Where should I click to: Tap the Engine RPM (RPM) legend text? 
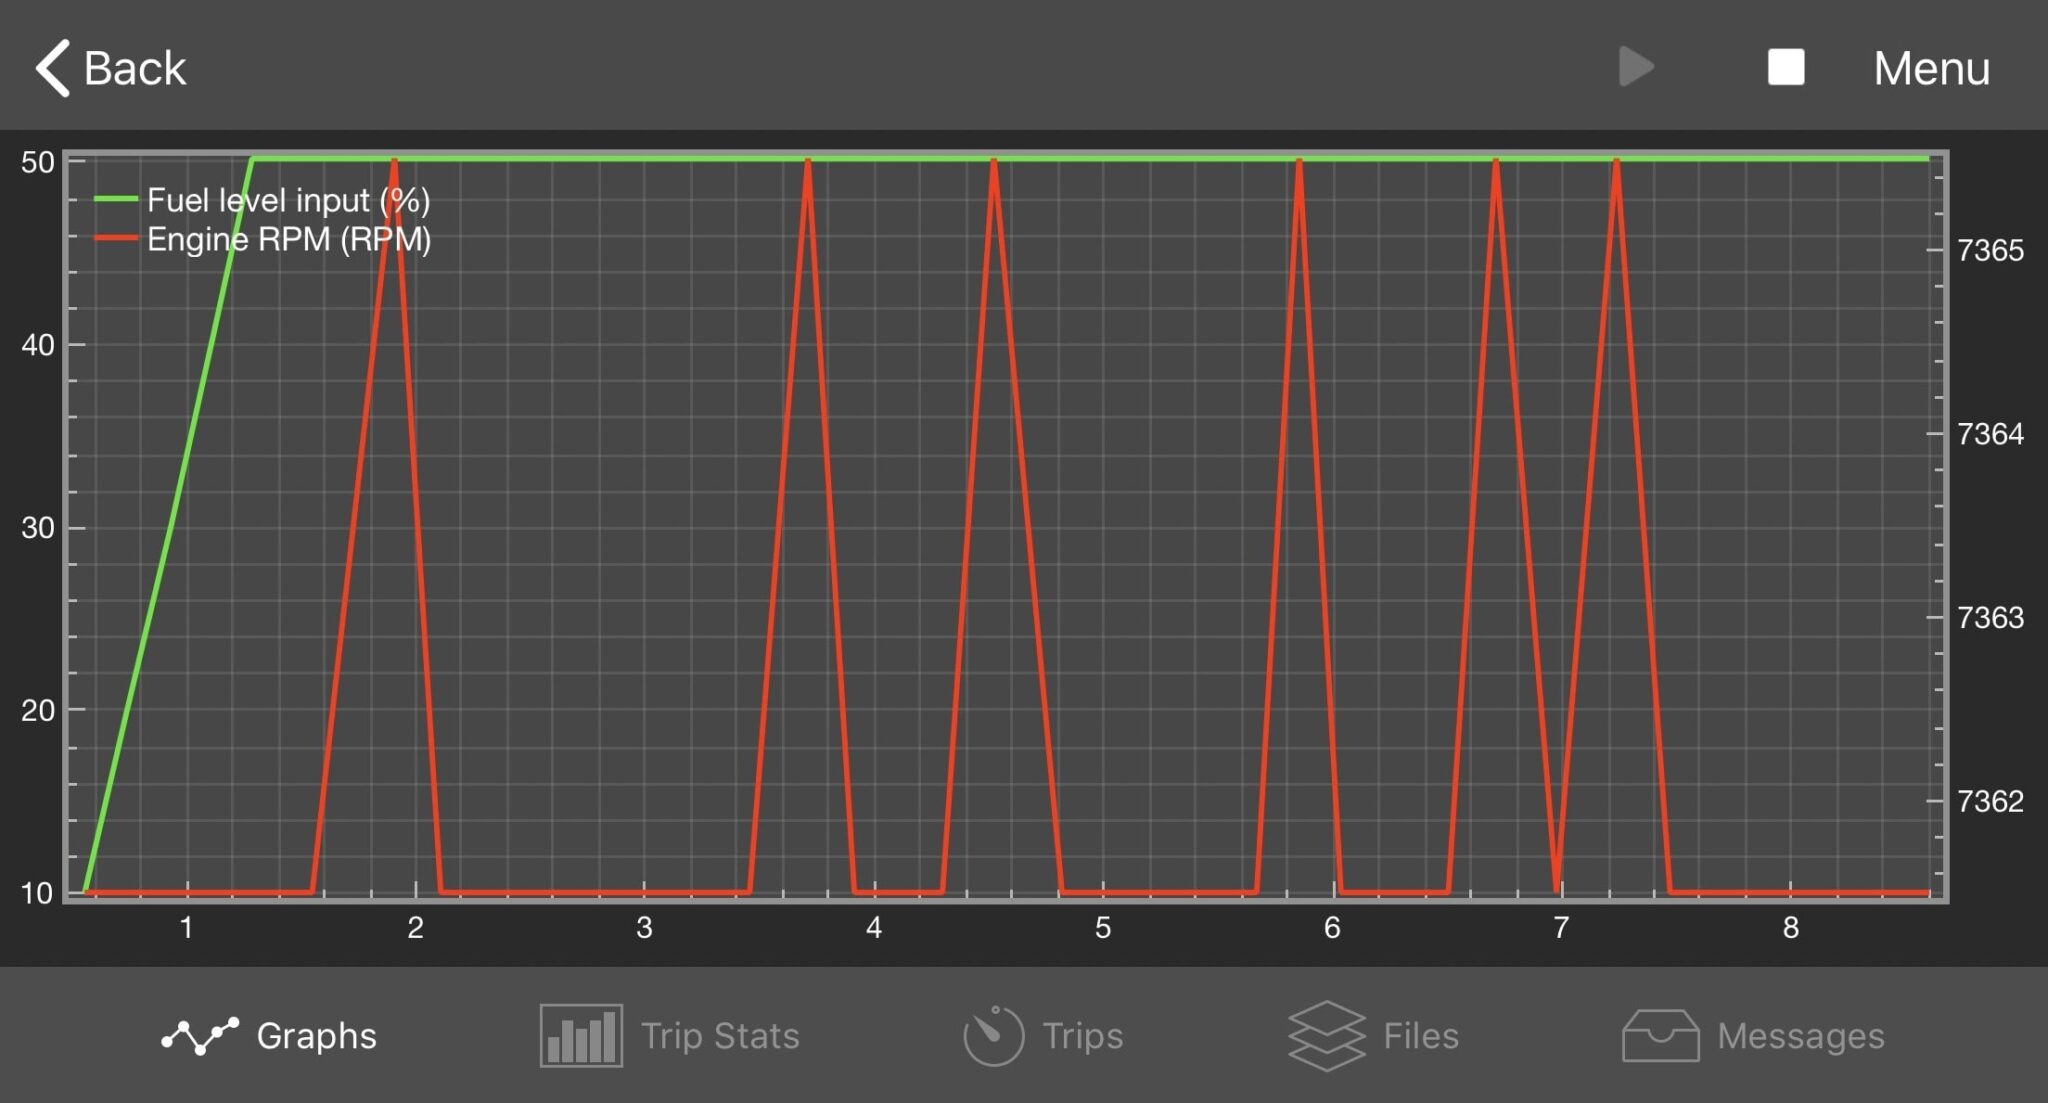tap(288, 240)
